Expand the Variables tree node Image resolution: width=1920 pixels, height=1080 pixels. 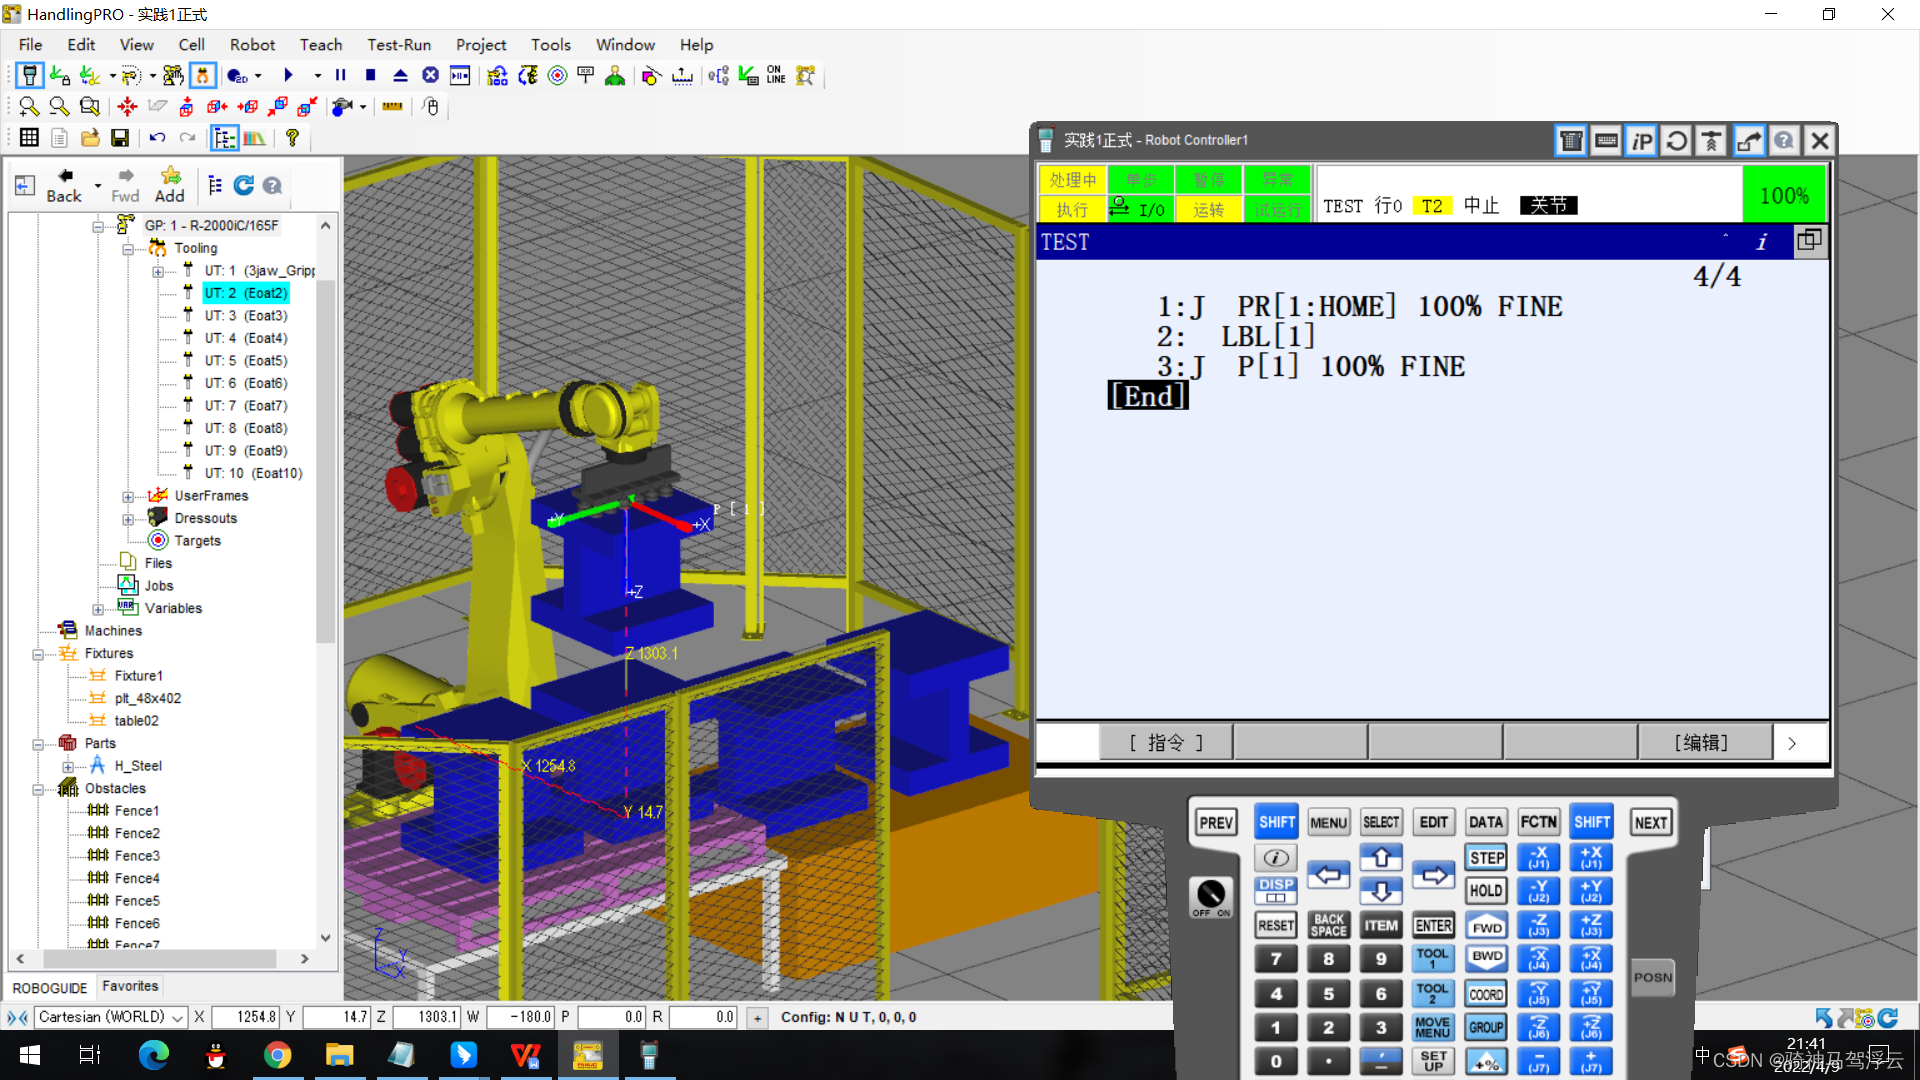click(98, 609)
